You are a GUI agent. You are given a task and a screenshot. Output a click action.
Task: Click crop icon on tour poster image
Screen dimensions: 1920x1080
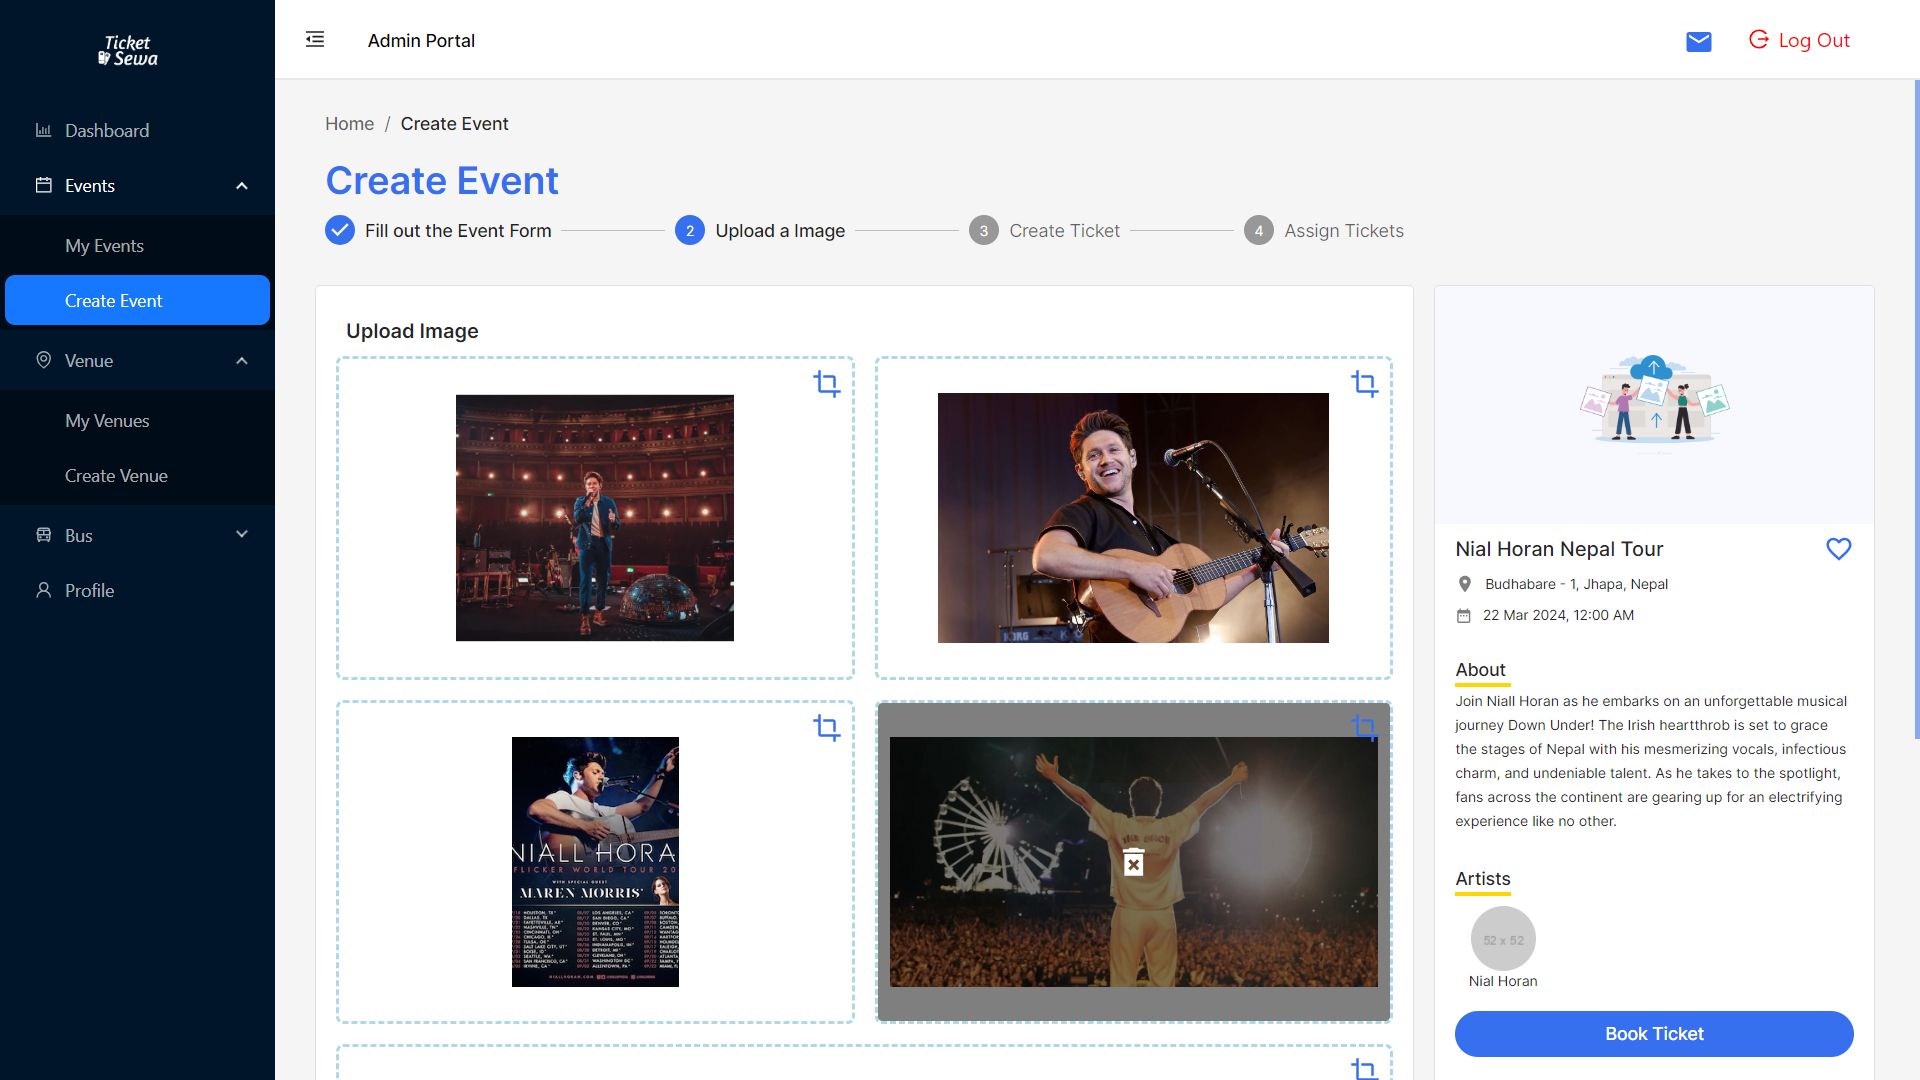826,728
